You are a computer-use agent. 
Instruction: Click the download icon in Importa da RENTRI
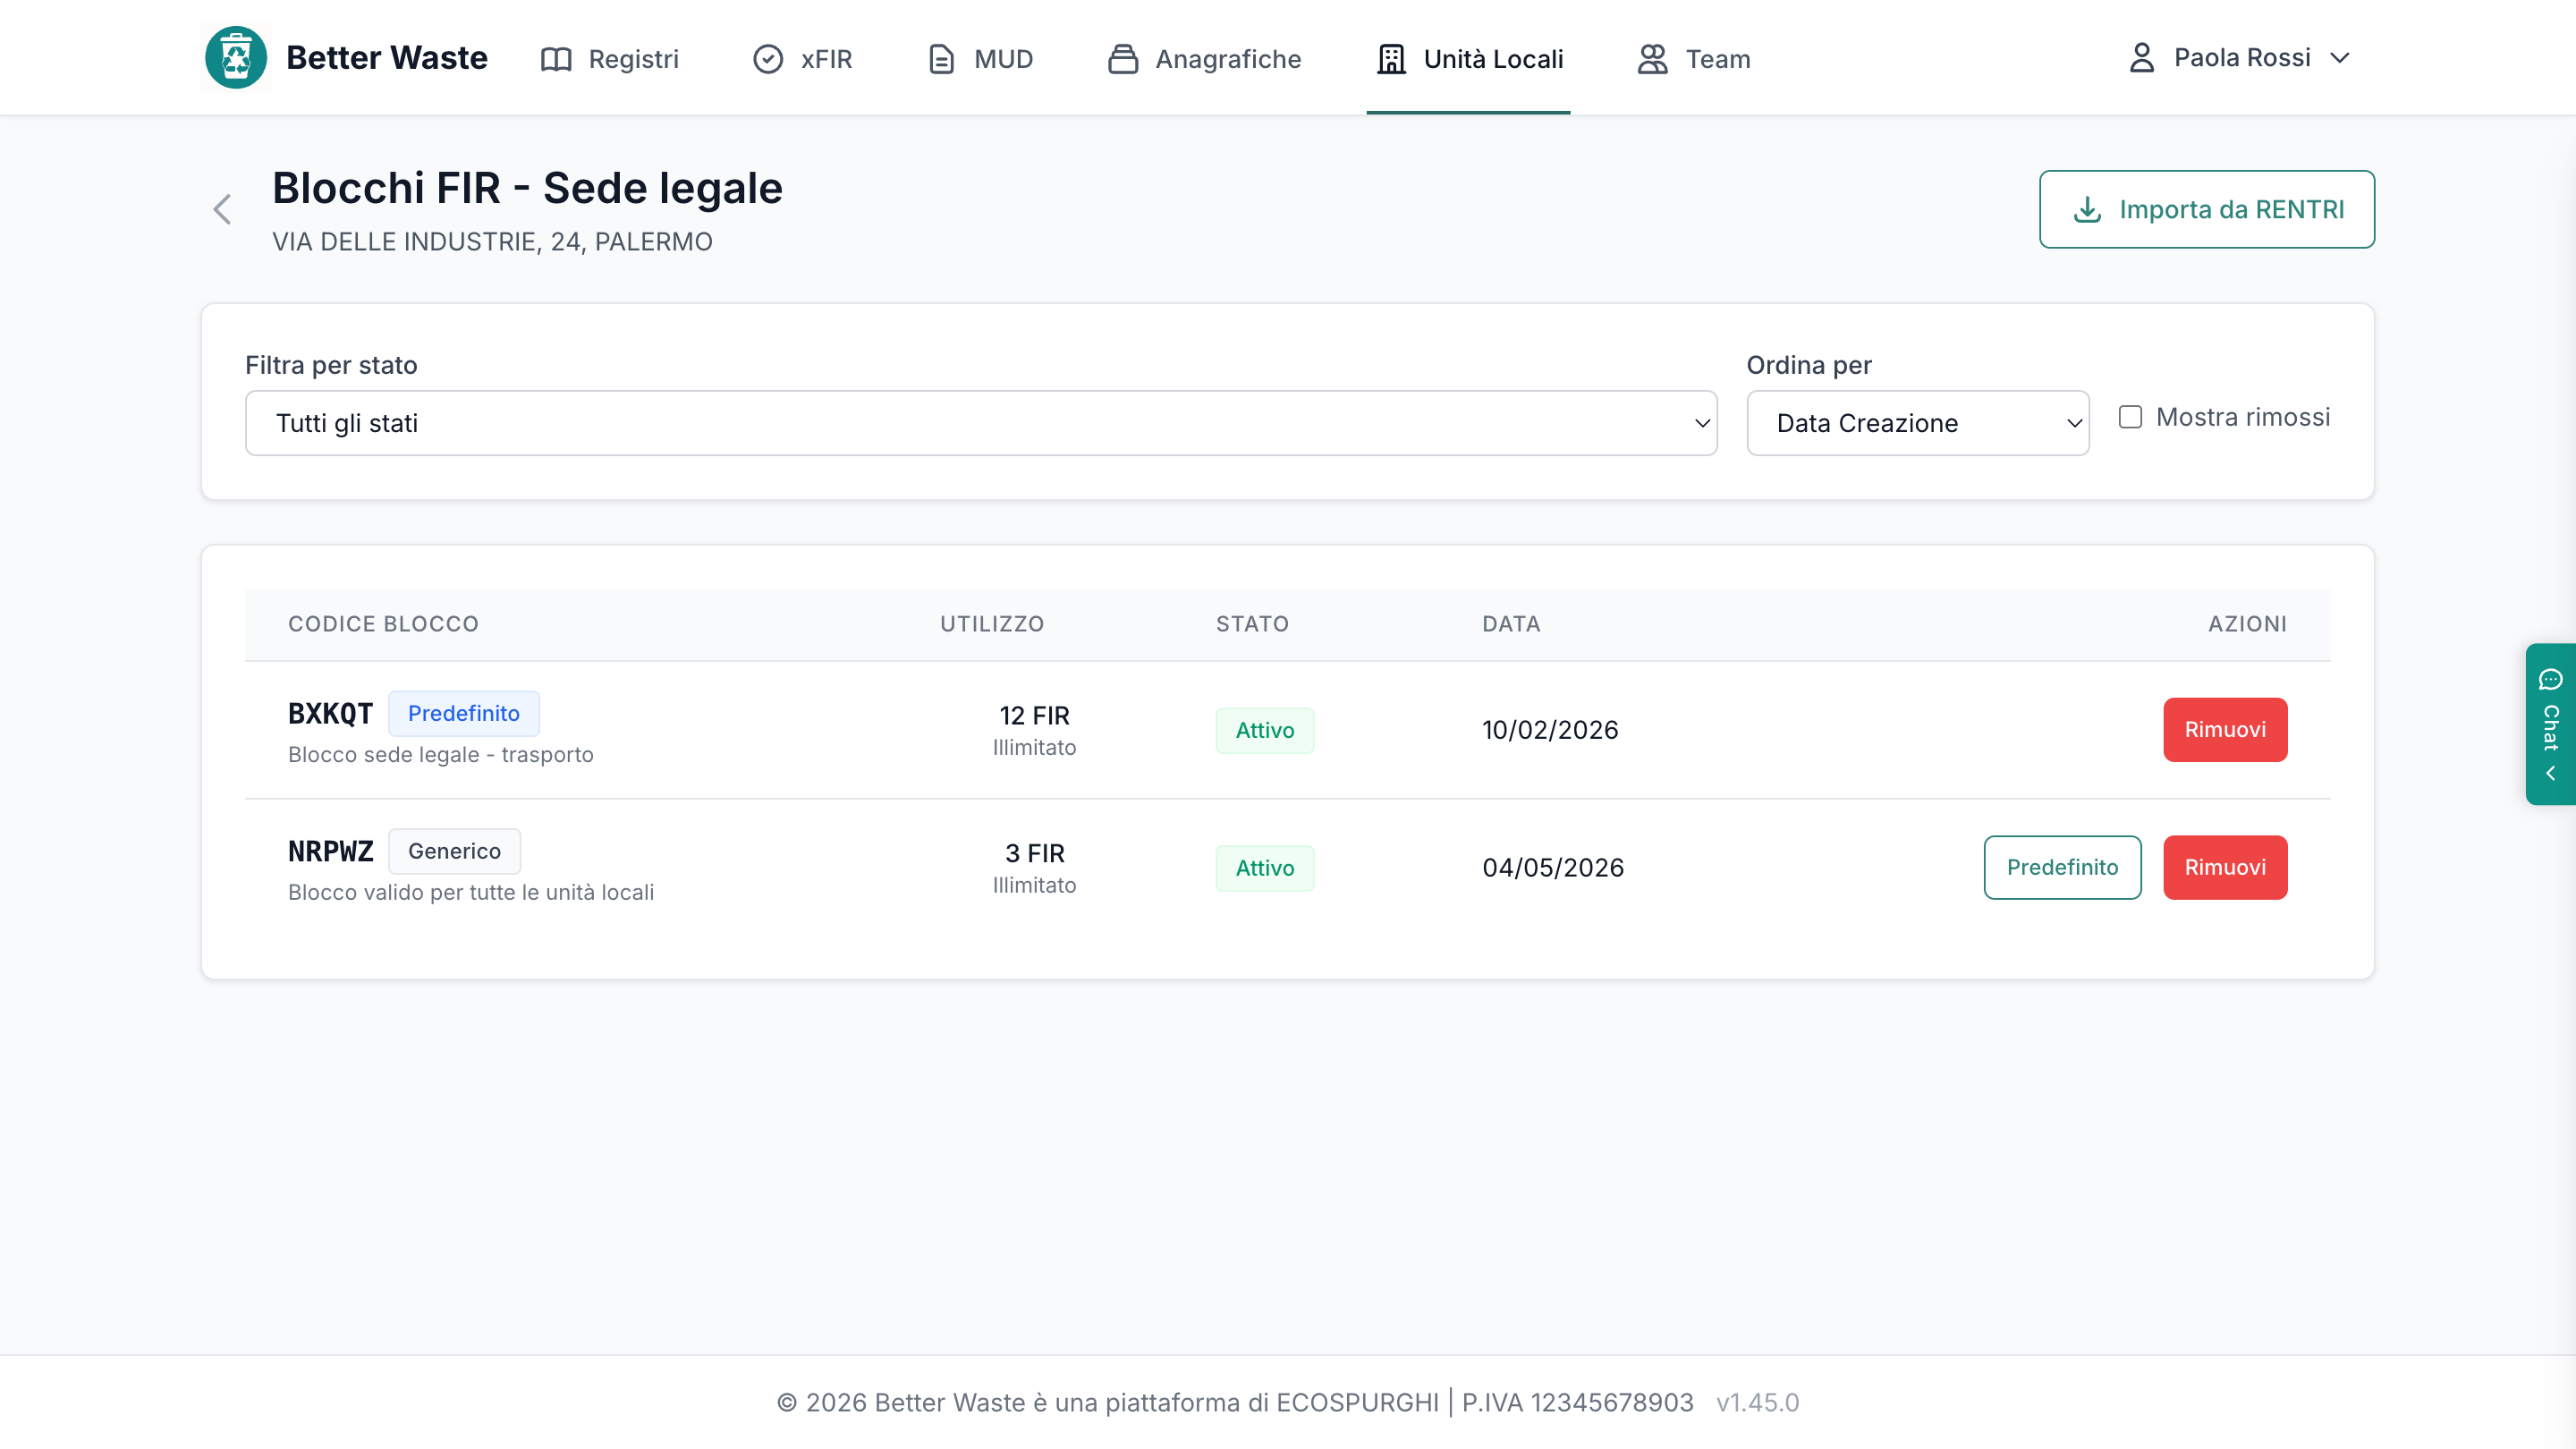(2087, 209)
